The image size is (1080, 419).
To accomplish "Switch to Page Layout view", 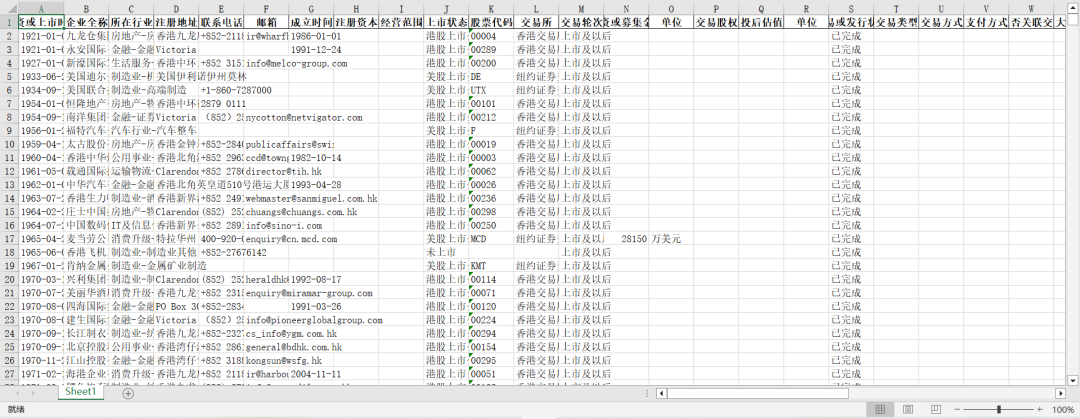I will coord(908,409).
